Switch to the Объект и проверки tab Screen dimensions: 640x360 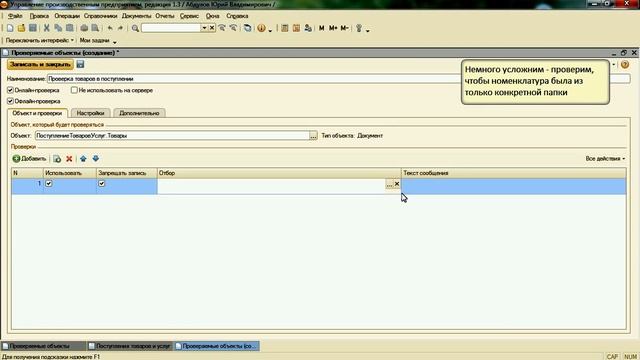[37, 113]
